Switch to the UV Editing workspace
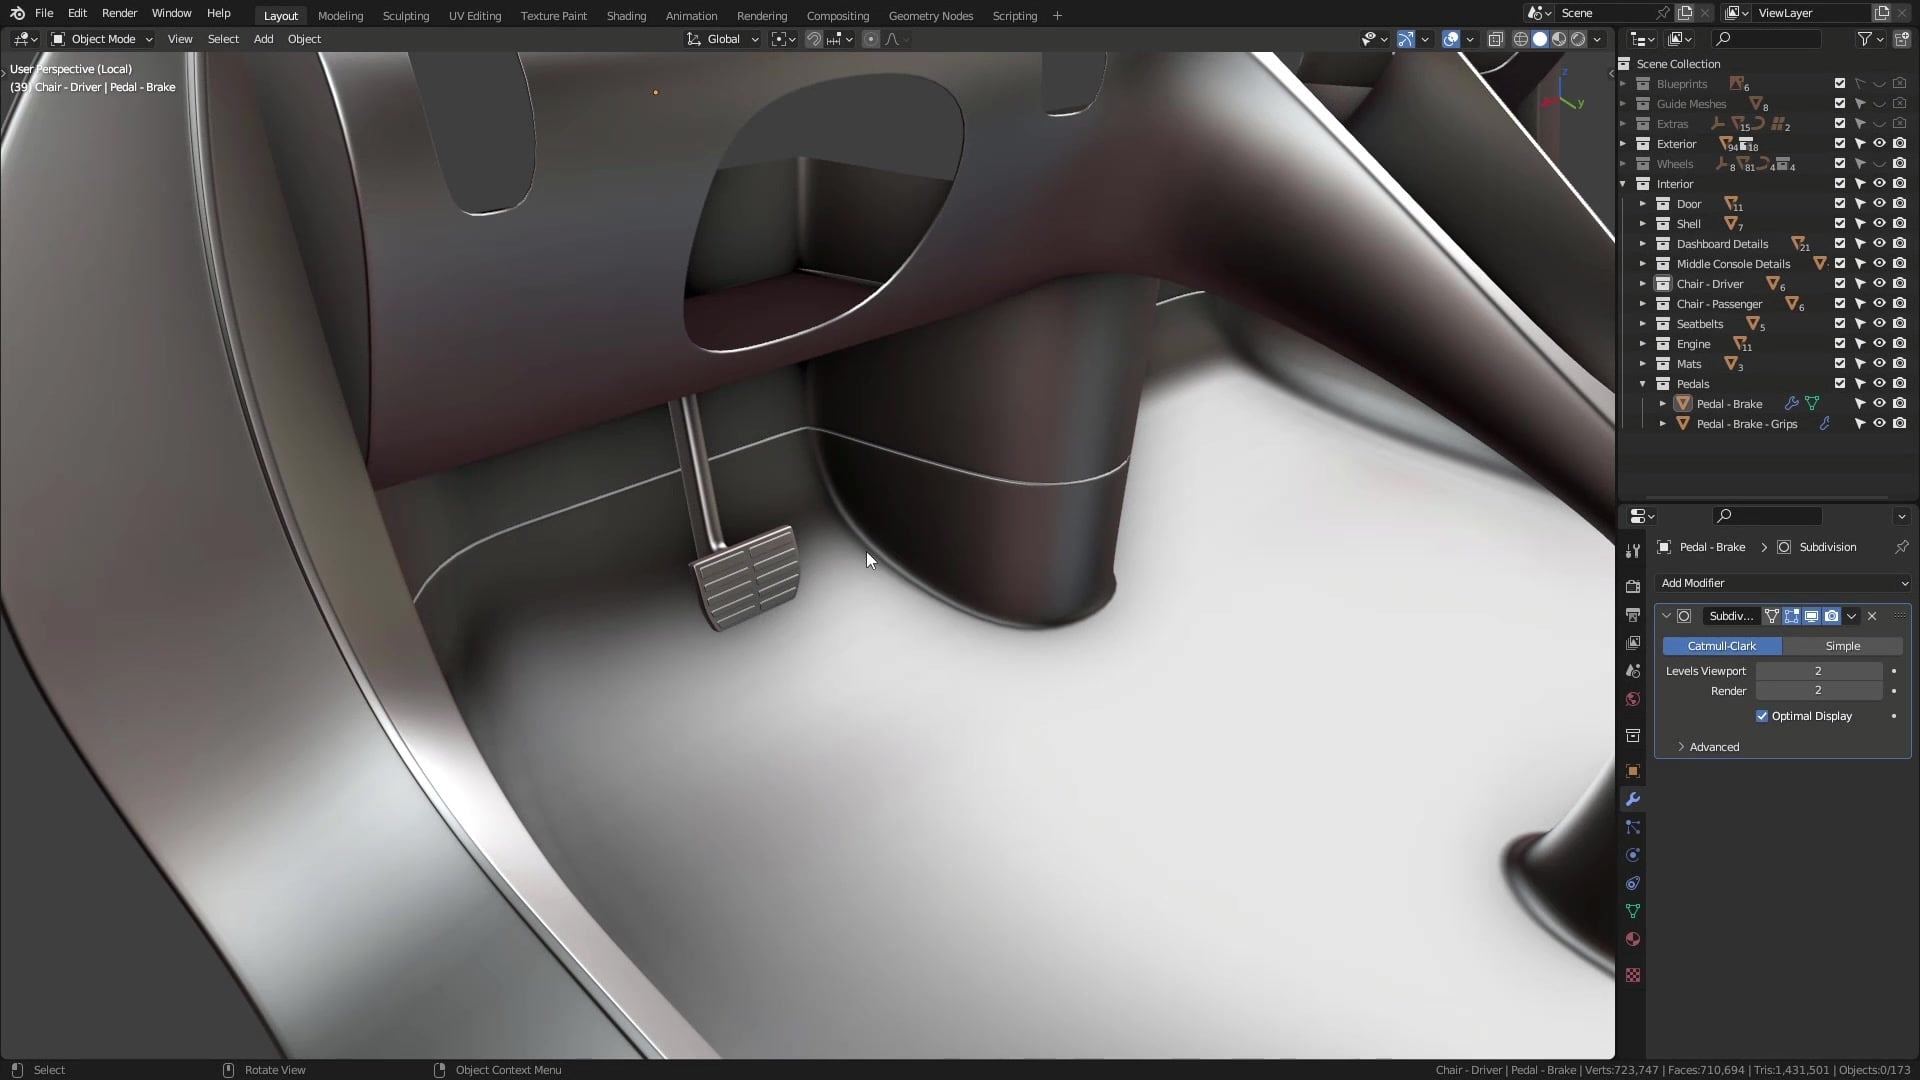Screen dimensions: 1920x1080 click(x=474, y=16)
